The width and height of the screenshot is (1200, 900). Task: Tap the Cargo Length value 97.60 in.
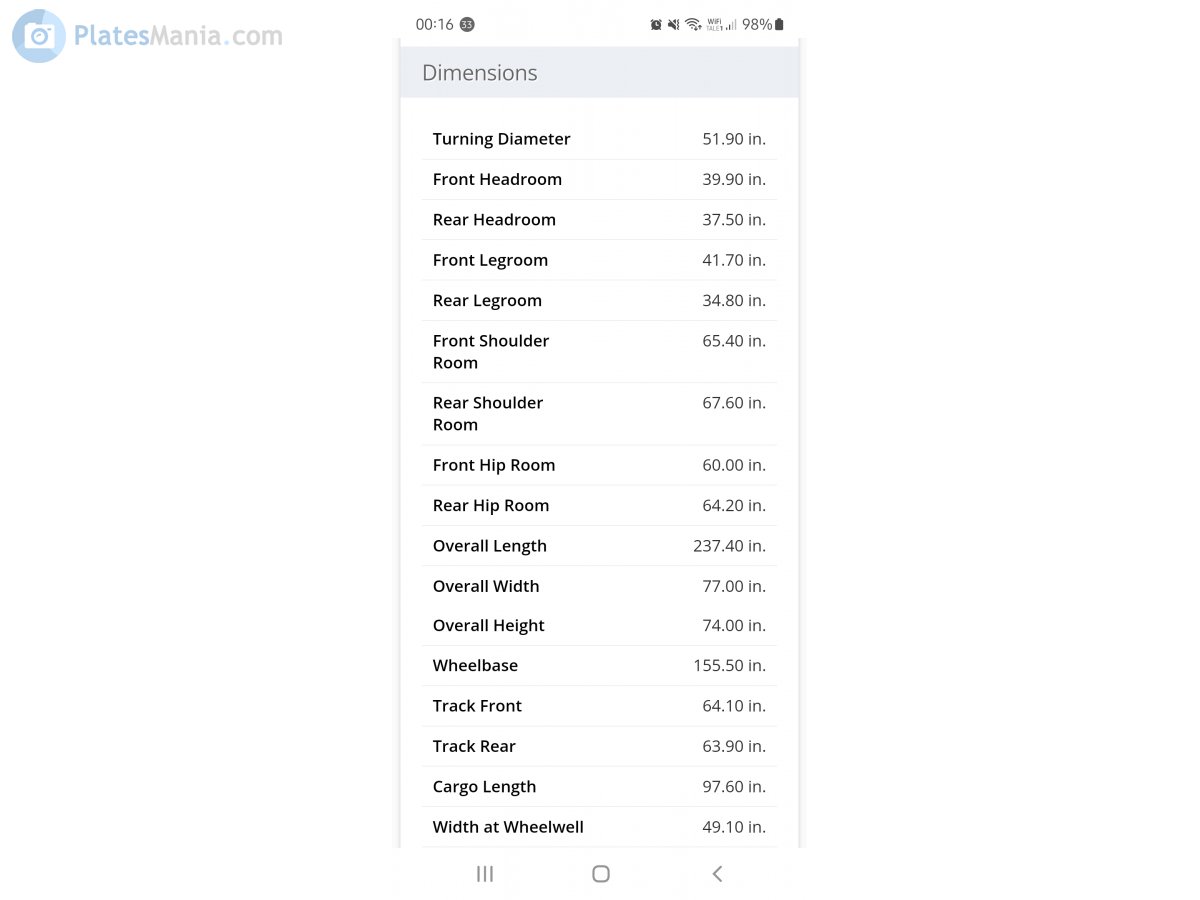coord(733,786)
